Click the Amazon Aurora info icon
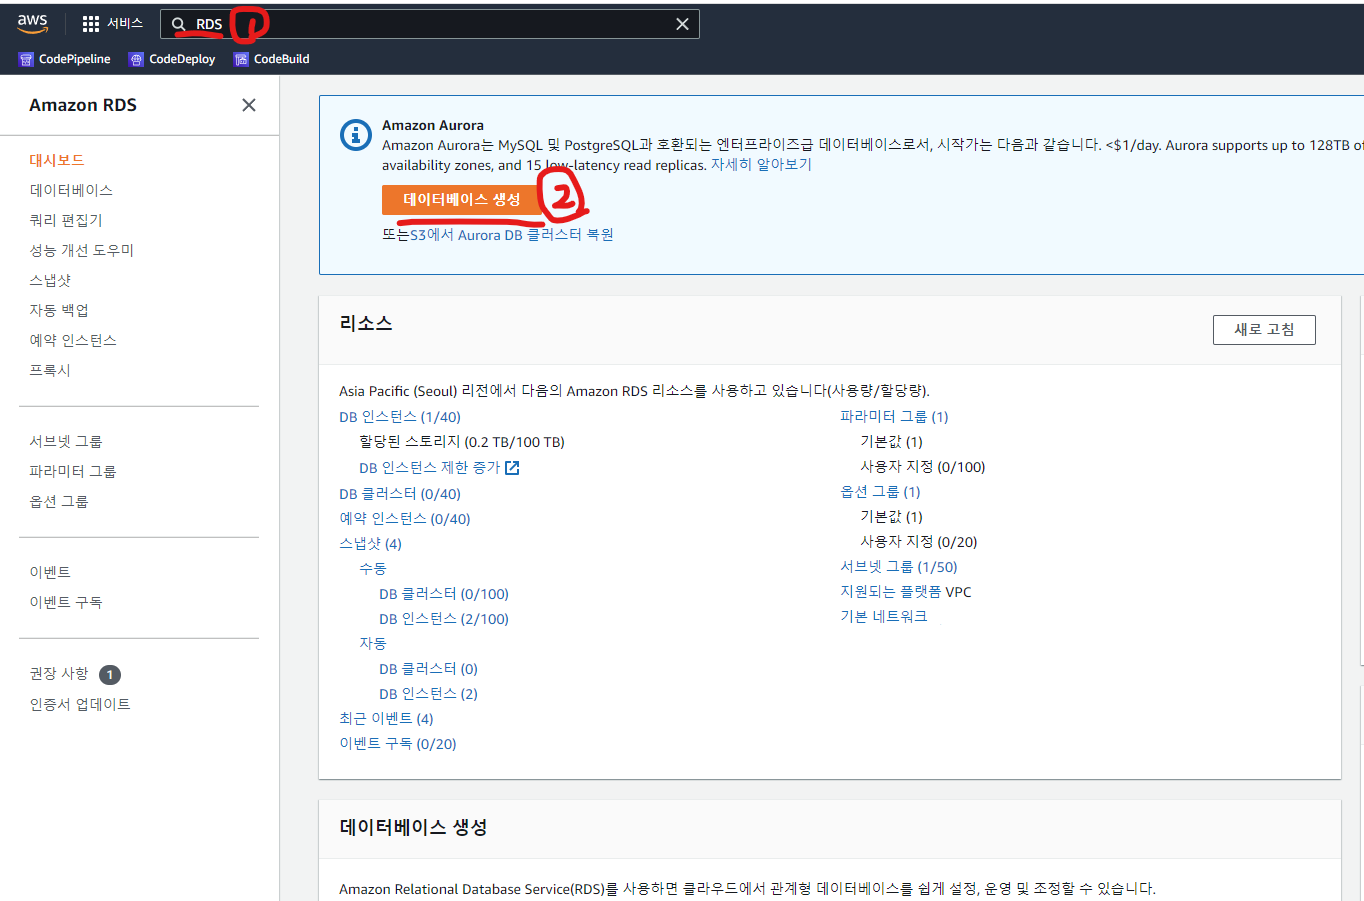1364x901 pixels. pos(356,134)
